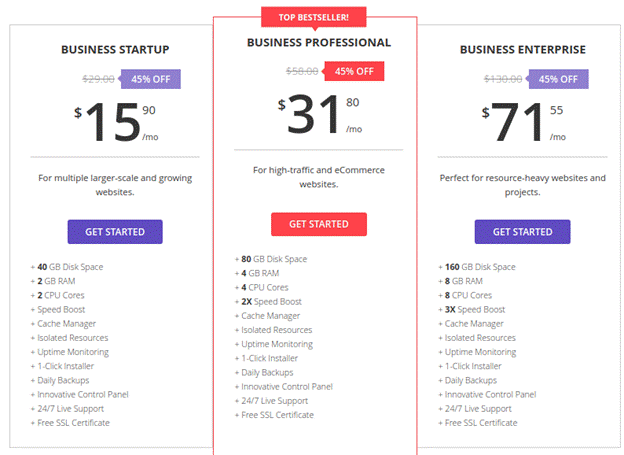Screen dimensions: 624x455
Task: Click the crossed-out $130.00 original price
Action: coord(504,79)
